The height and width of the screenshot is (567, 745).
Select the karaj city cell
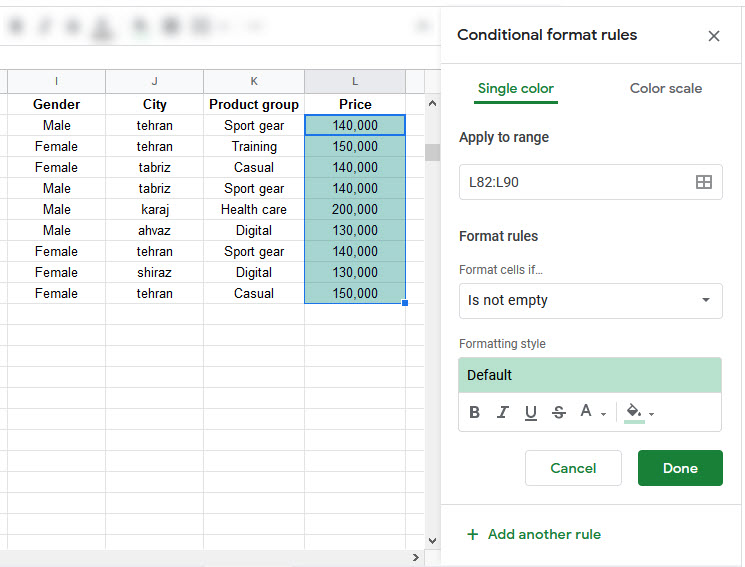click(154, 209)
